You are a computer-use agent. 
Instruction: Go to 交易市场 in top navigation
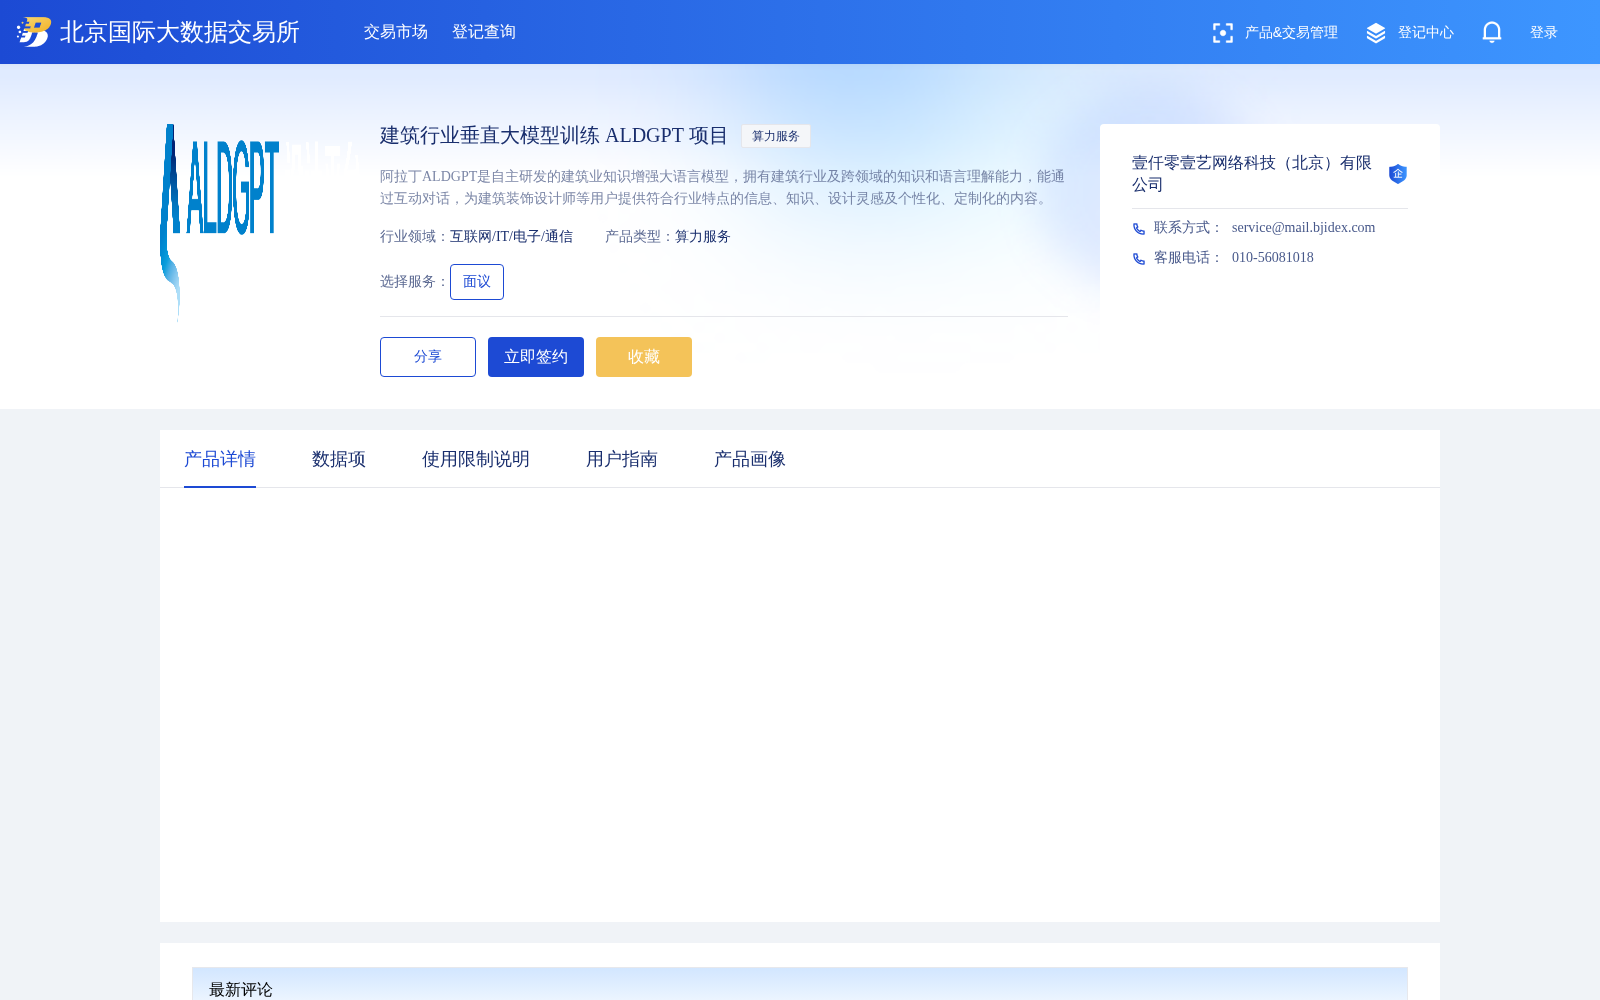pos(396,32)
